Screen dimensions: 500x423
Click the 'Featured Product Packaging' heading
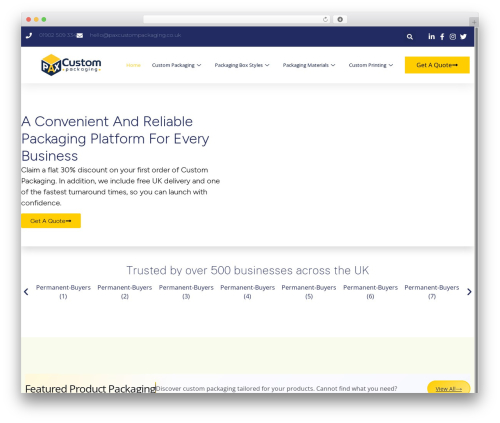[x=90, y=389]
